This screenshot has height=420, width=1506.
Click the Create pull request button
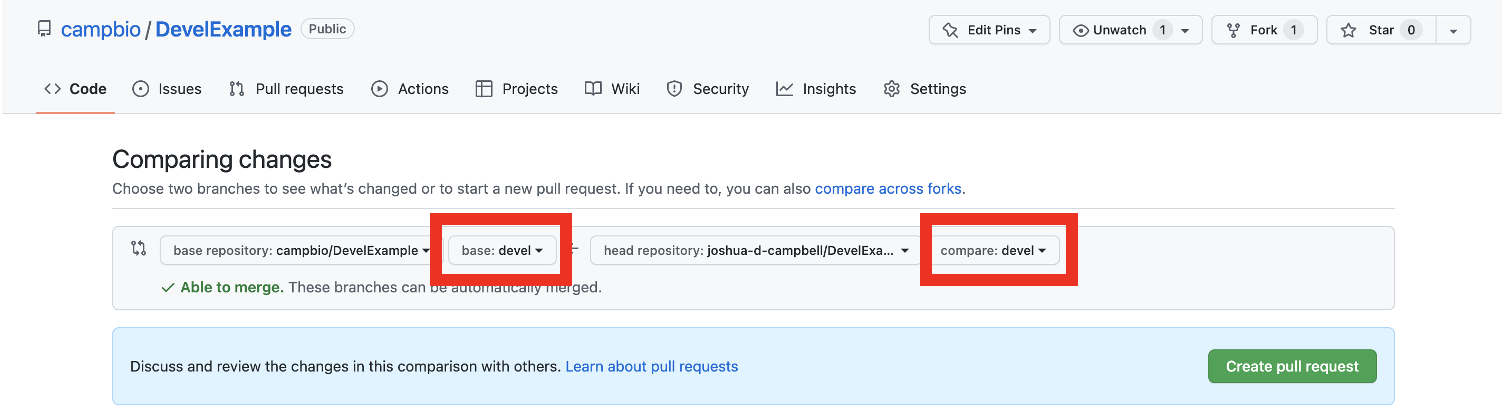coord(1292,366)
